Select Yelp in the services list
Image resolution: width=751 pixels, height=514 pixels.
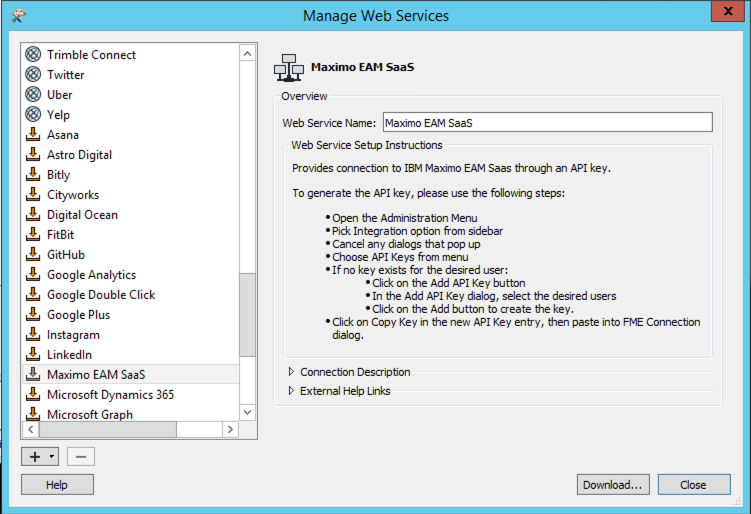coord(58,115)
